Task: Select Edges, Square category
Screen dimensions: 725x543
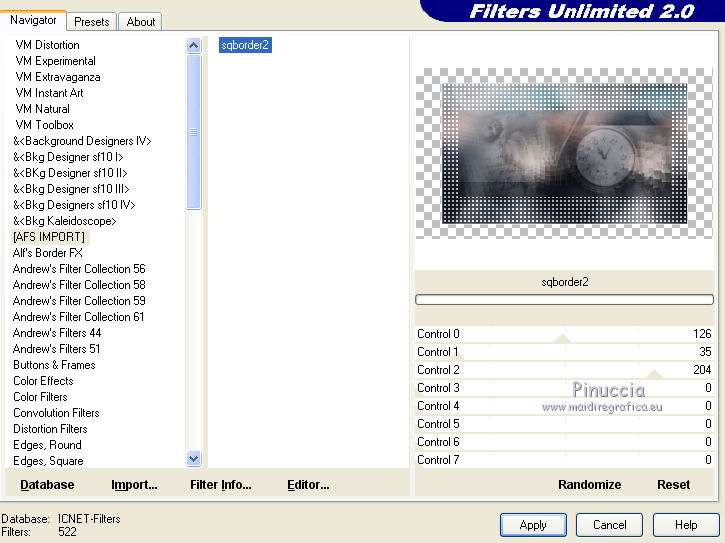Action: pyautogui.click(x=48, y=461)
